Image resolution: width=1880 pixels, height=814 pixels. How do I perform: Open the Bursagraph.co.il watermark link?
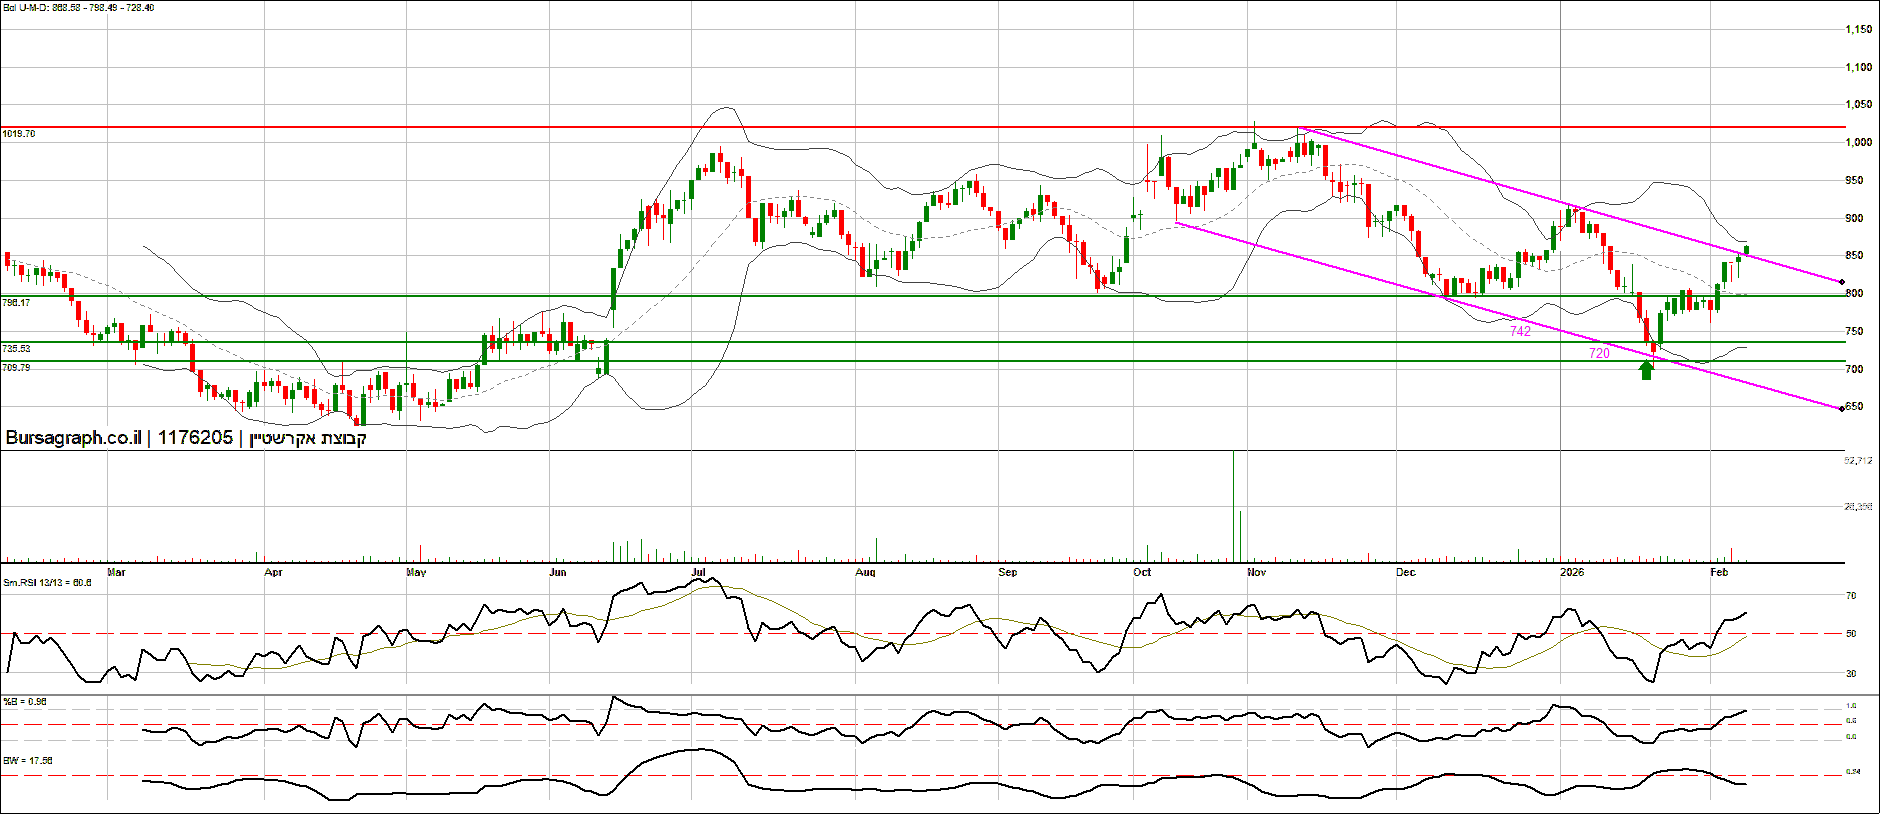pyautogui.click(x=73, y=438)
